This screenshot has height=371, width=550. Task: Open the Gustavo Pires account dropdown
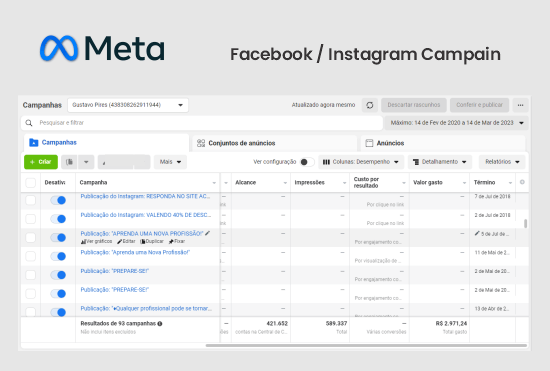coord(128,105)
